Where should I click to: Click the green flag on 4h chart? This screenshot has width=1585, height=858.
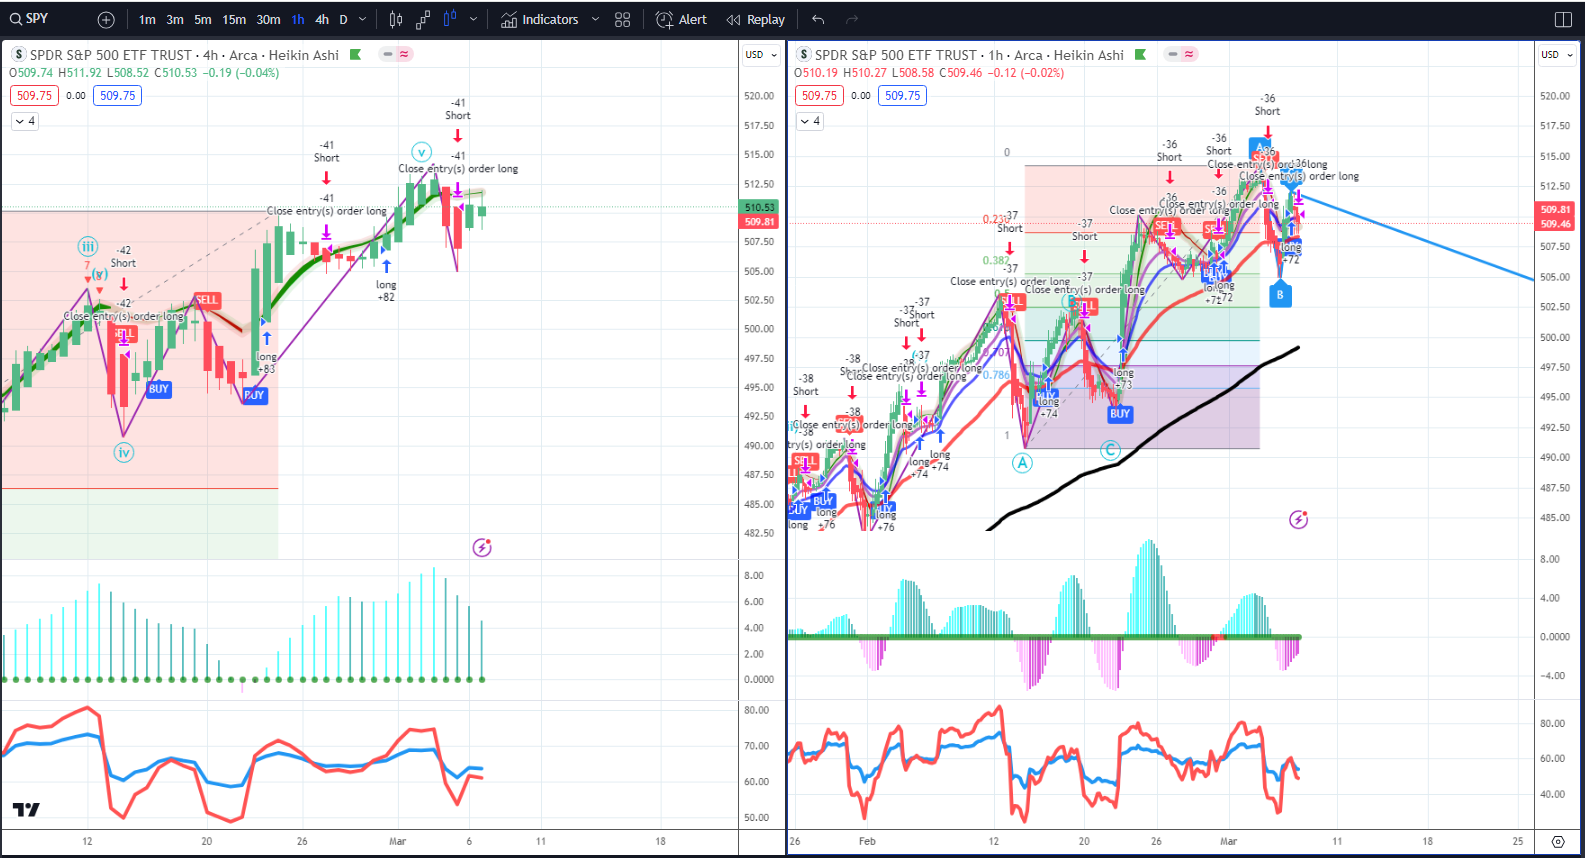point(355,55)
